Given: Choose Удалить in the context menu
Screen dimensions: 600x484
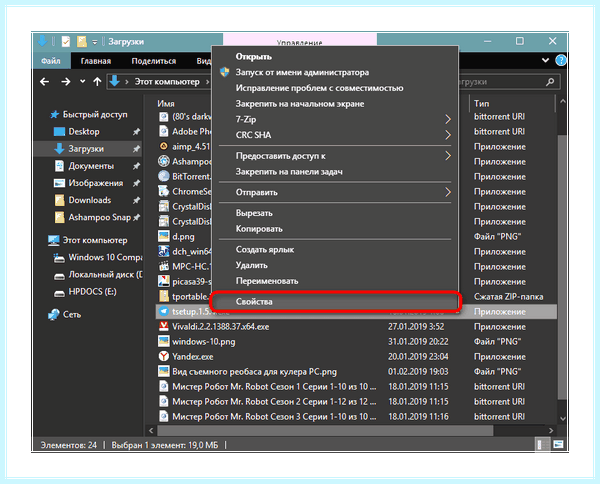Looking at the screenshot, I should pyautogui.click(x=251, y=265).
